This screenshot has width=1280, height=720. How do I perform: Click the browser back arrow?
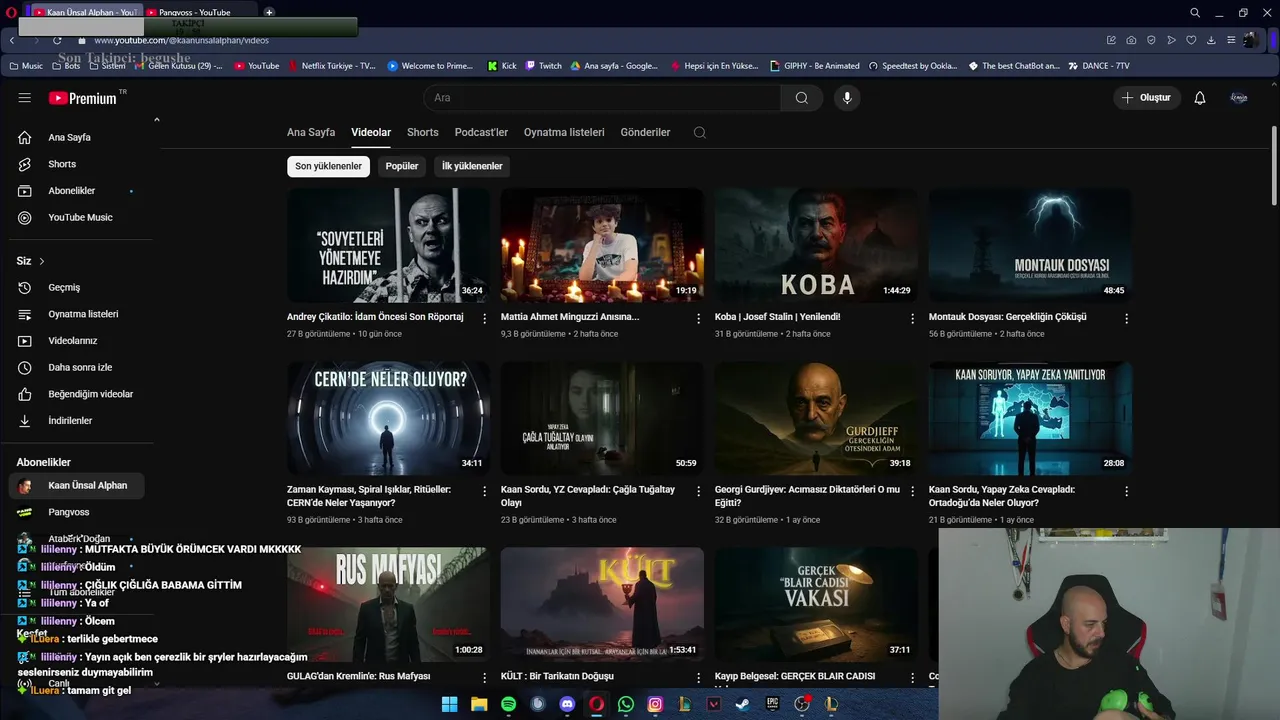[x=12, y=40]
